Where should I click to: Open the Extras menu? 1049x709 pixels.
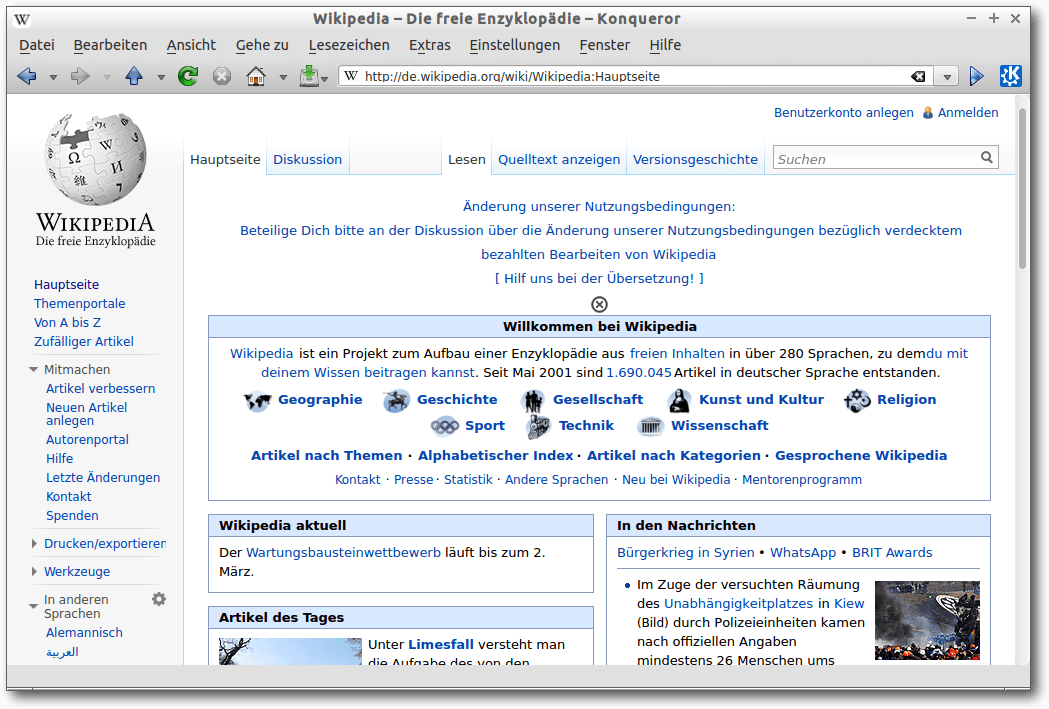[x=430, y=45]
